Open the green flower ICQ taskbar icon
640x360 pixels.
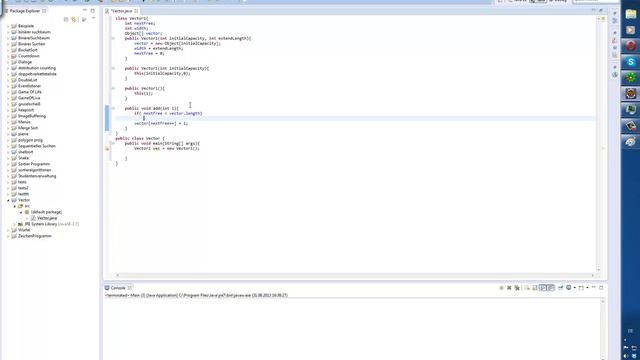[631, 78]
